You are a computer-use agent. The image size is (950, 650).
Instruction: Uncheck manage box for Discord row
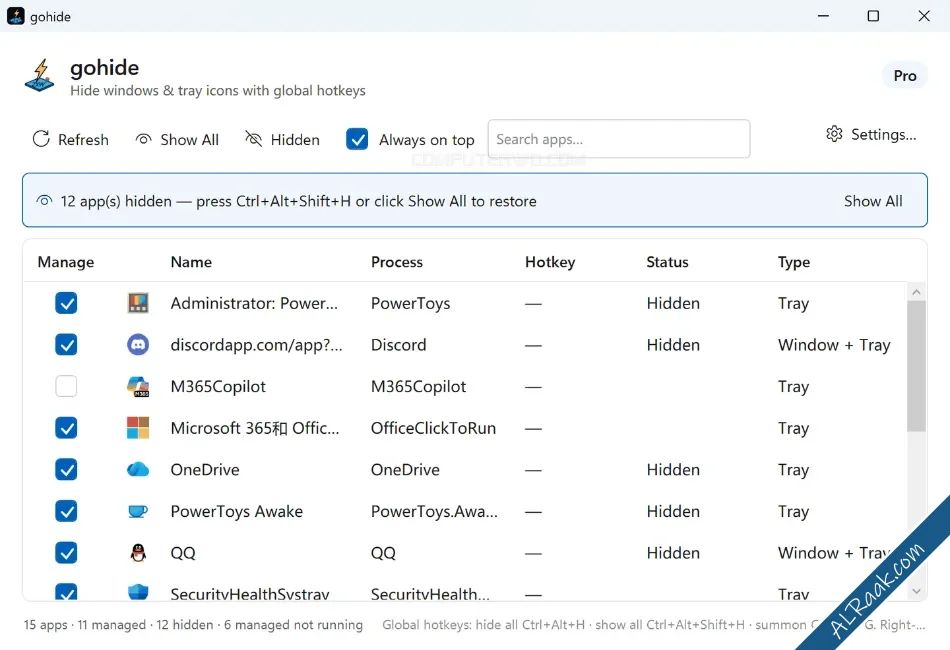pyautogui.click(x=66, y=345)
